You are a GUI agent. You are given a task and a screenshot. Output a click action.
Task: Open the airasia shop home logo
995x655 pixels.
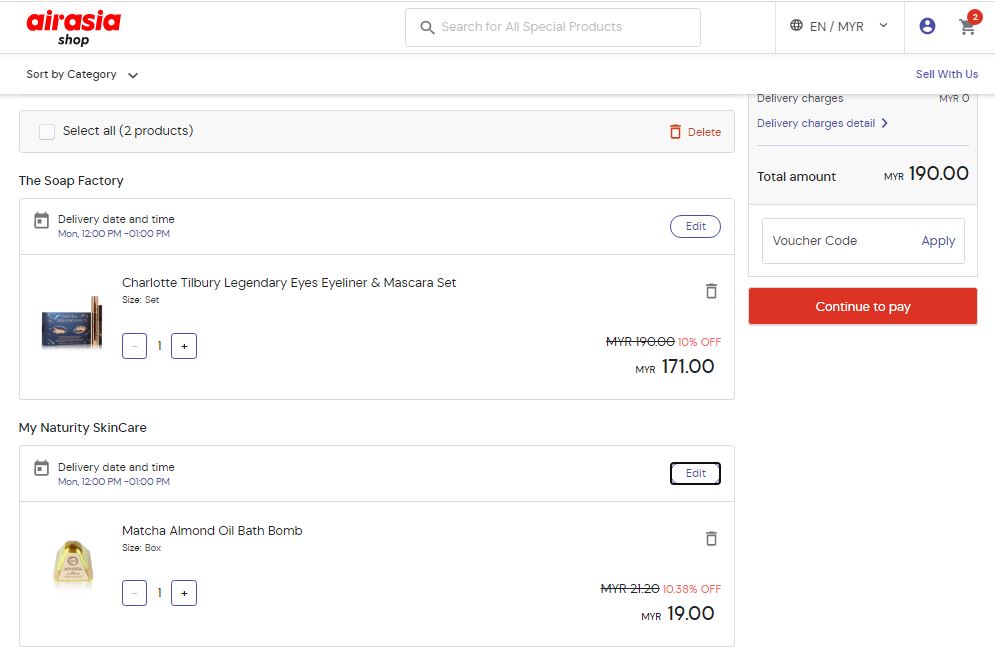click(73, 28)
